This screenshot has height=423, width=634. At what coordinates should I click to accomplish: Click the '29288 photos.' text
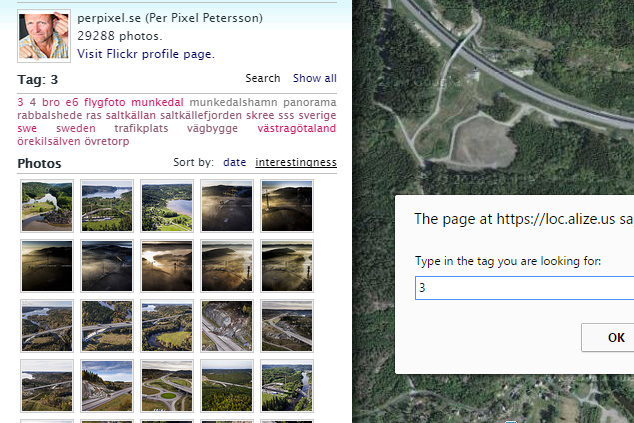tap(120, 36)
